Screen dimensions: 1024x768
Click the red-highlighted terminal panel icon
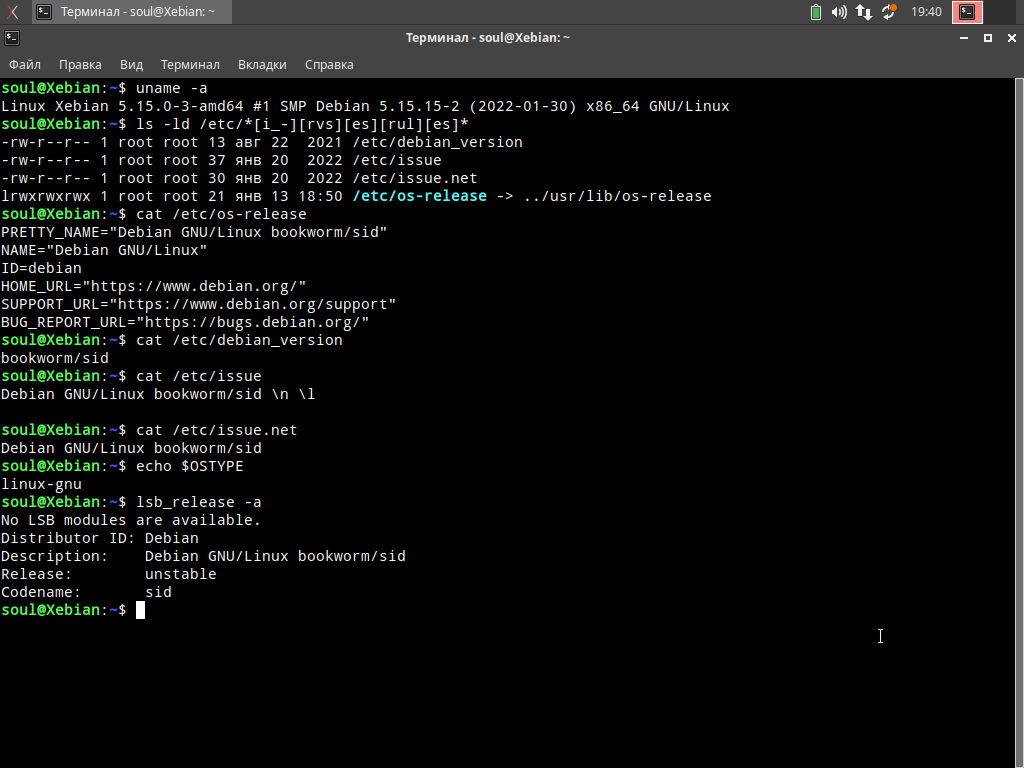pos(967,12)
